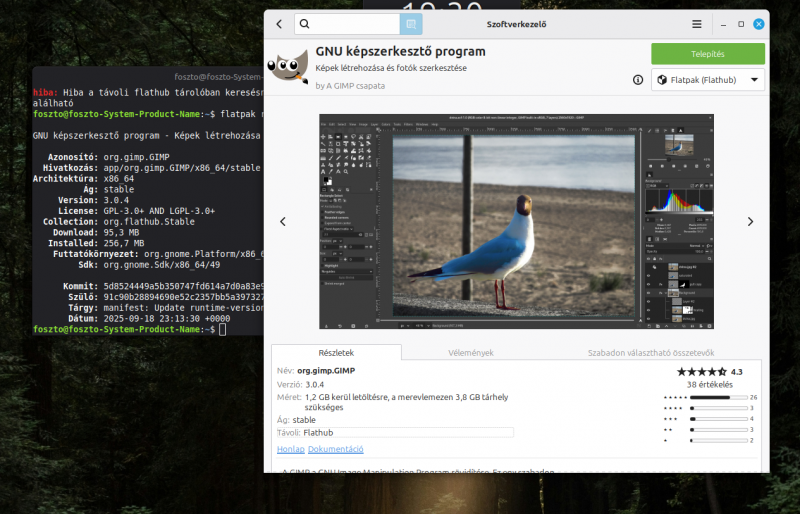Click the Collection: org.flathub.Stable line in terminal
The width and height of the screenshot is (800, 514).
coord(119,222)
